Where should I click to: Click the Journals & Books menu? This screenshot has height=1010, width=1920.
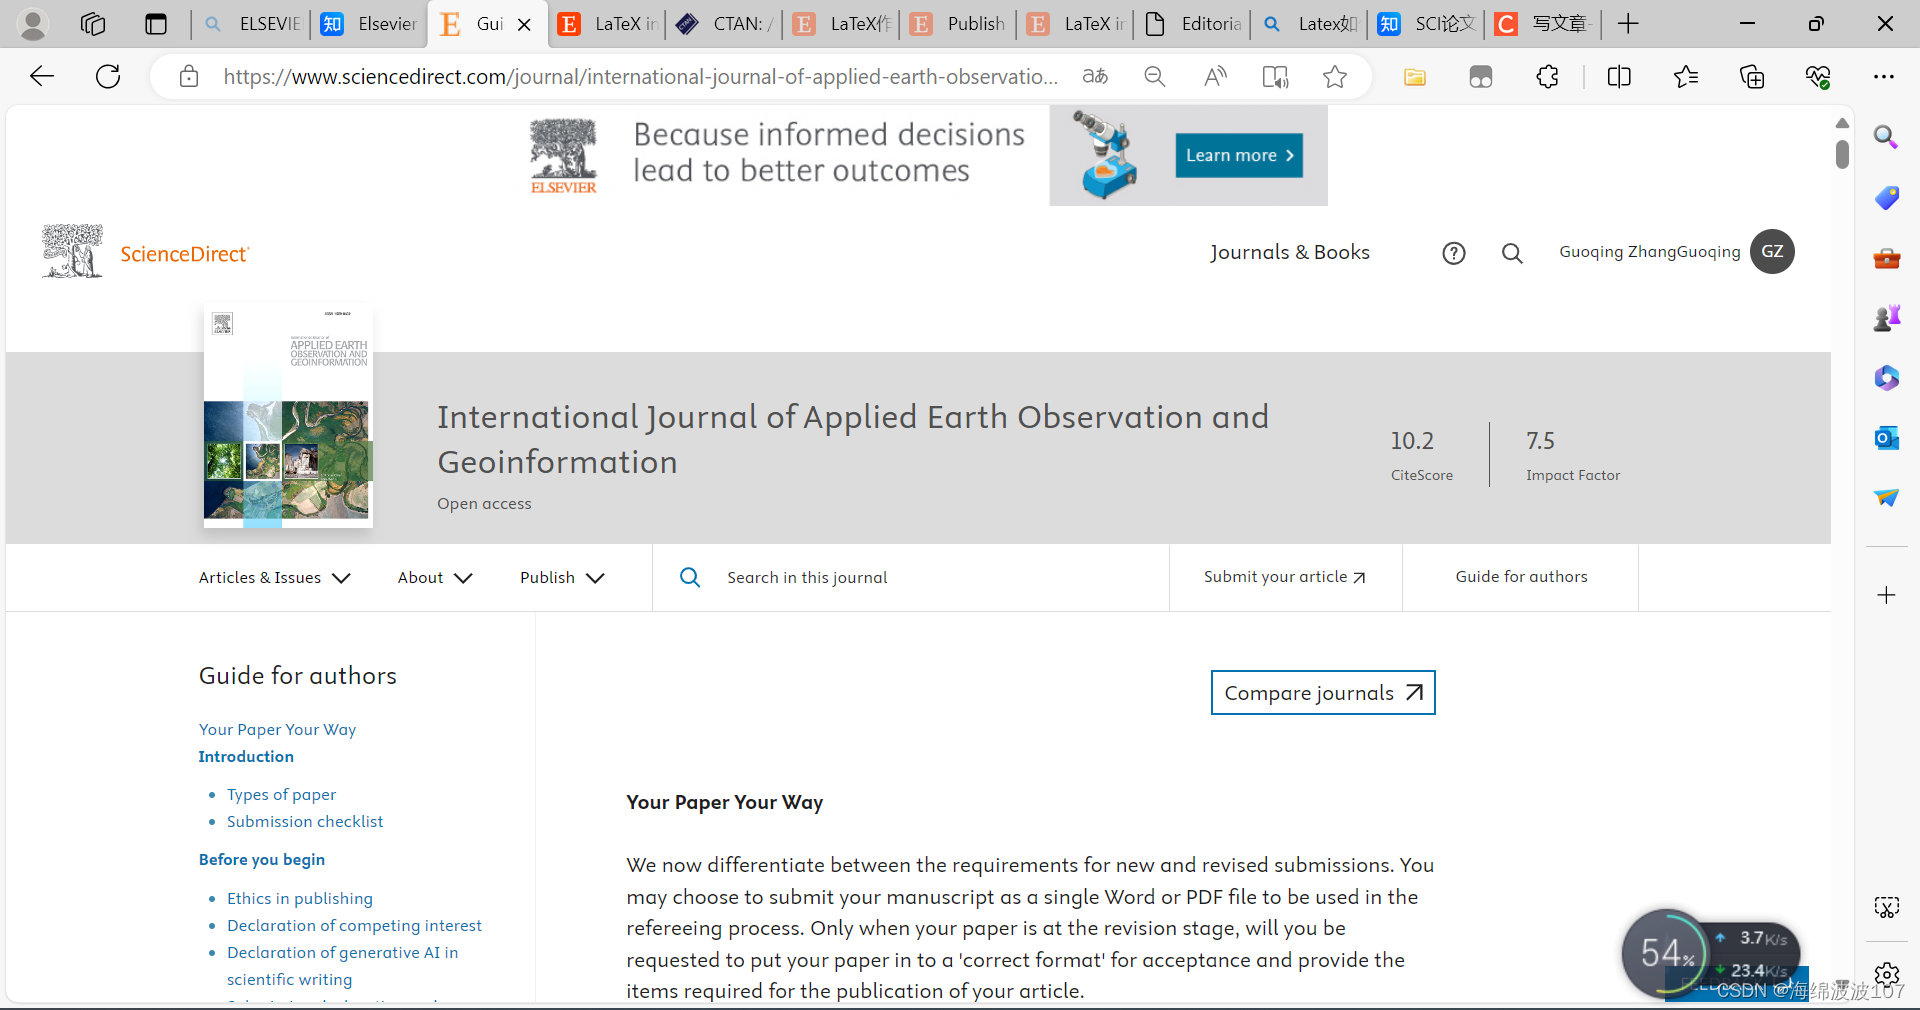1290,252
